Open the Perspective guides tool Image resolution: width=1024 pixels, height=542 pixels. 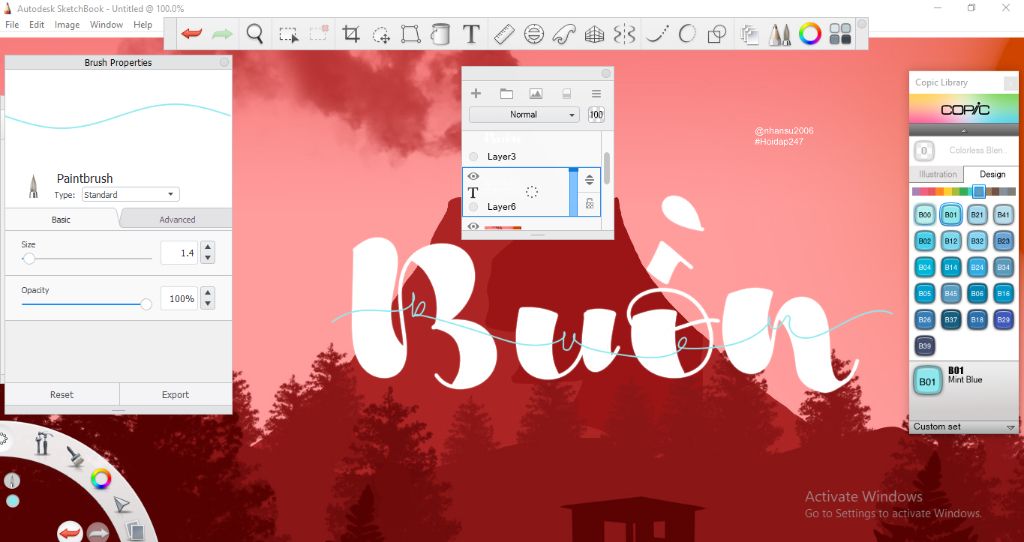[594, 34]
